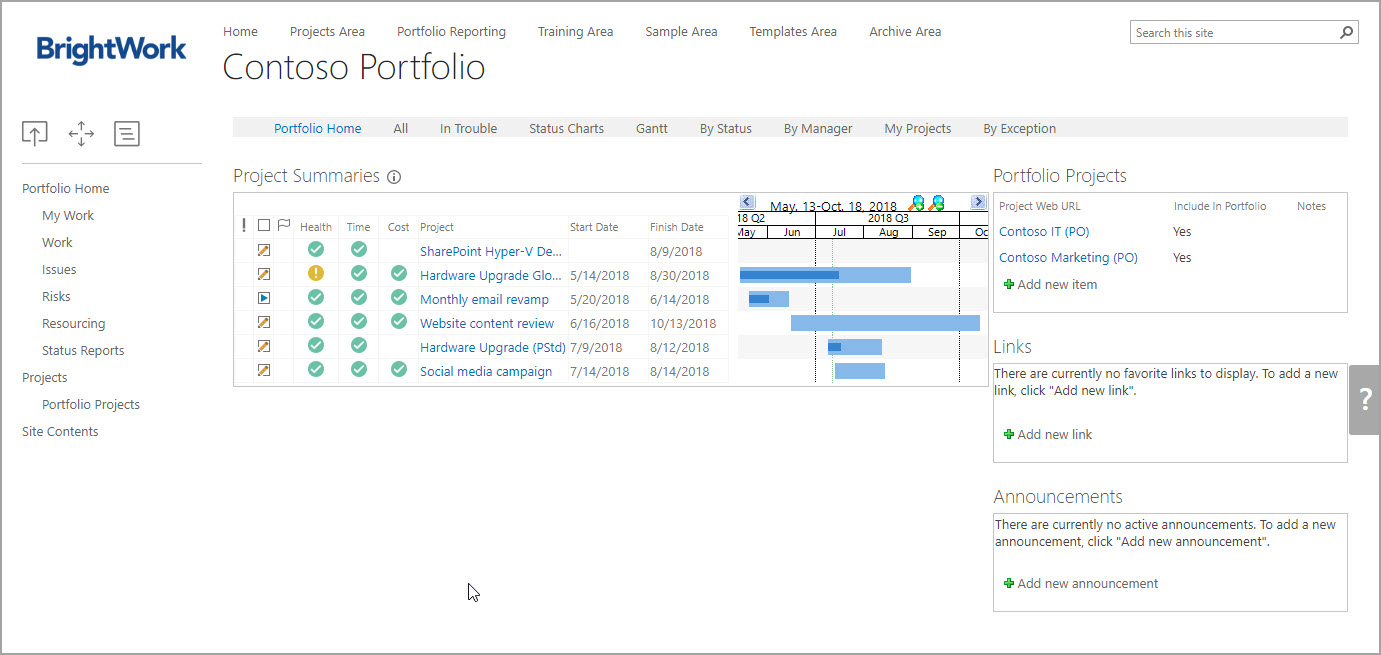Screen dimensions: 1381x655
Task: Open the My Projects tab
Action: click(918, 128)
